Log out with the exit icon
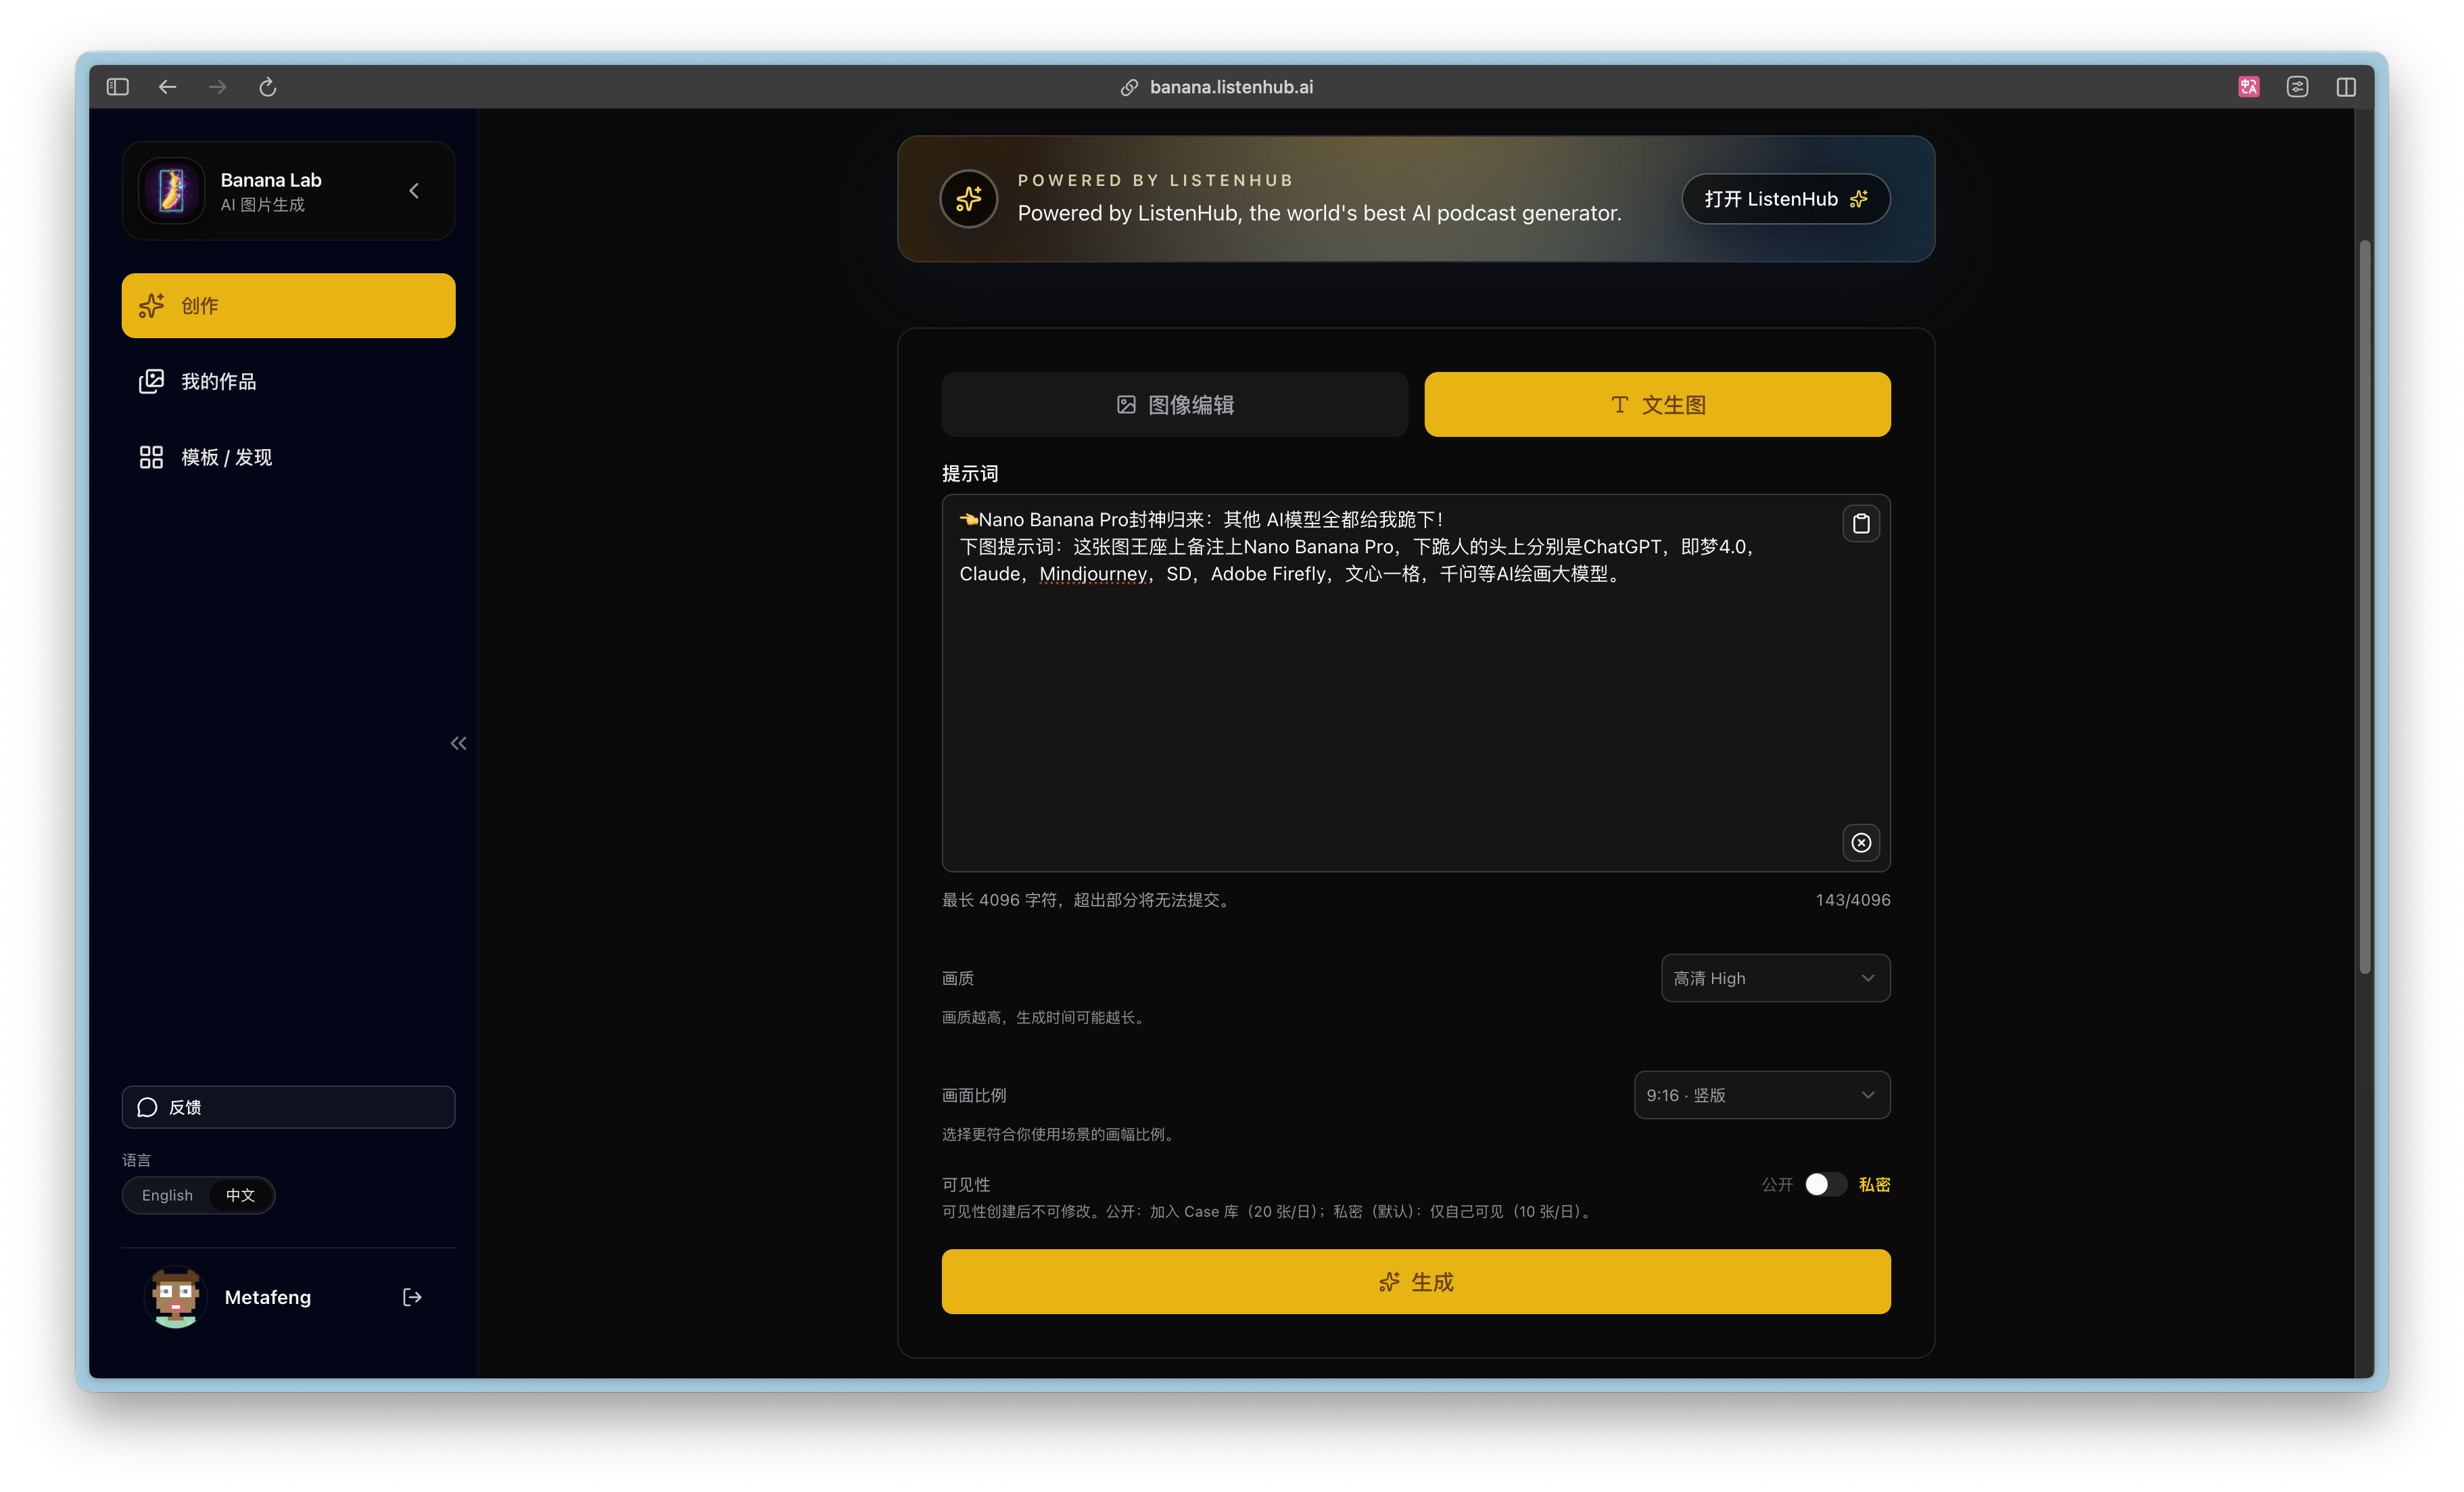2464x1492 pixels. [x=412, y=1297]
